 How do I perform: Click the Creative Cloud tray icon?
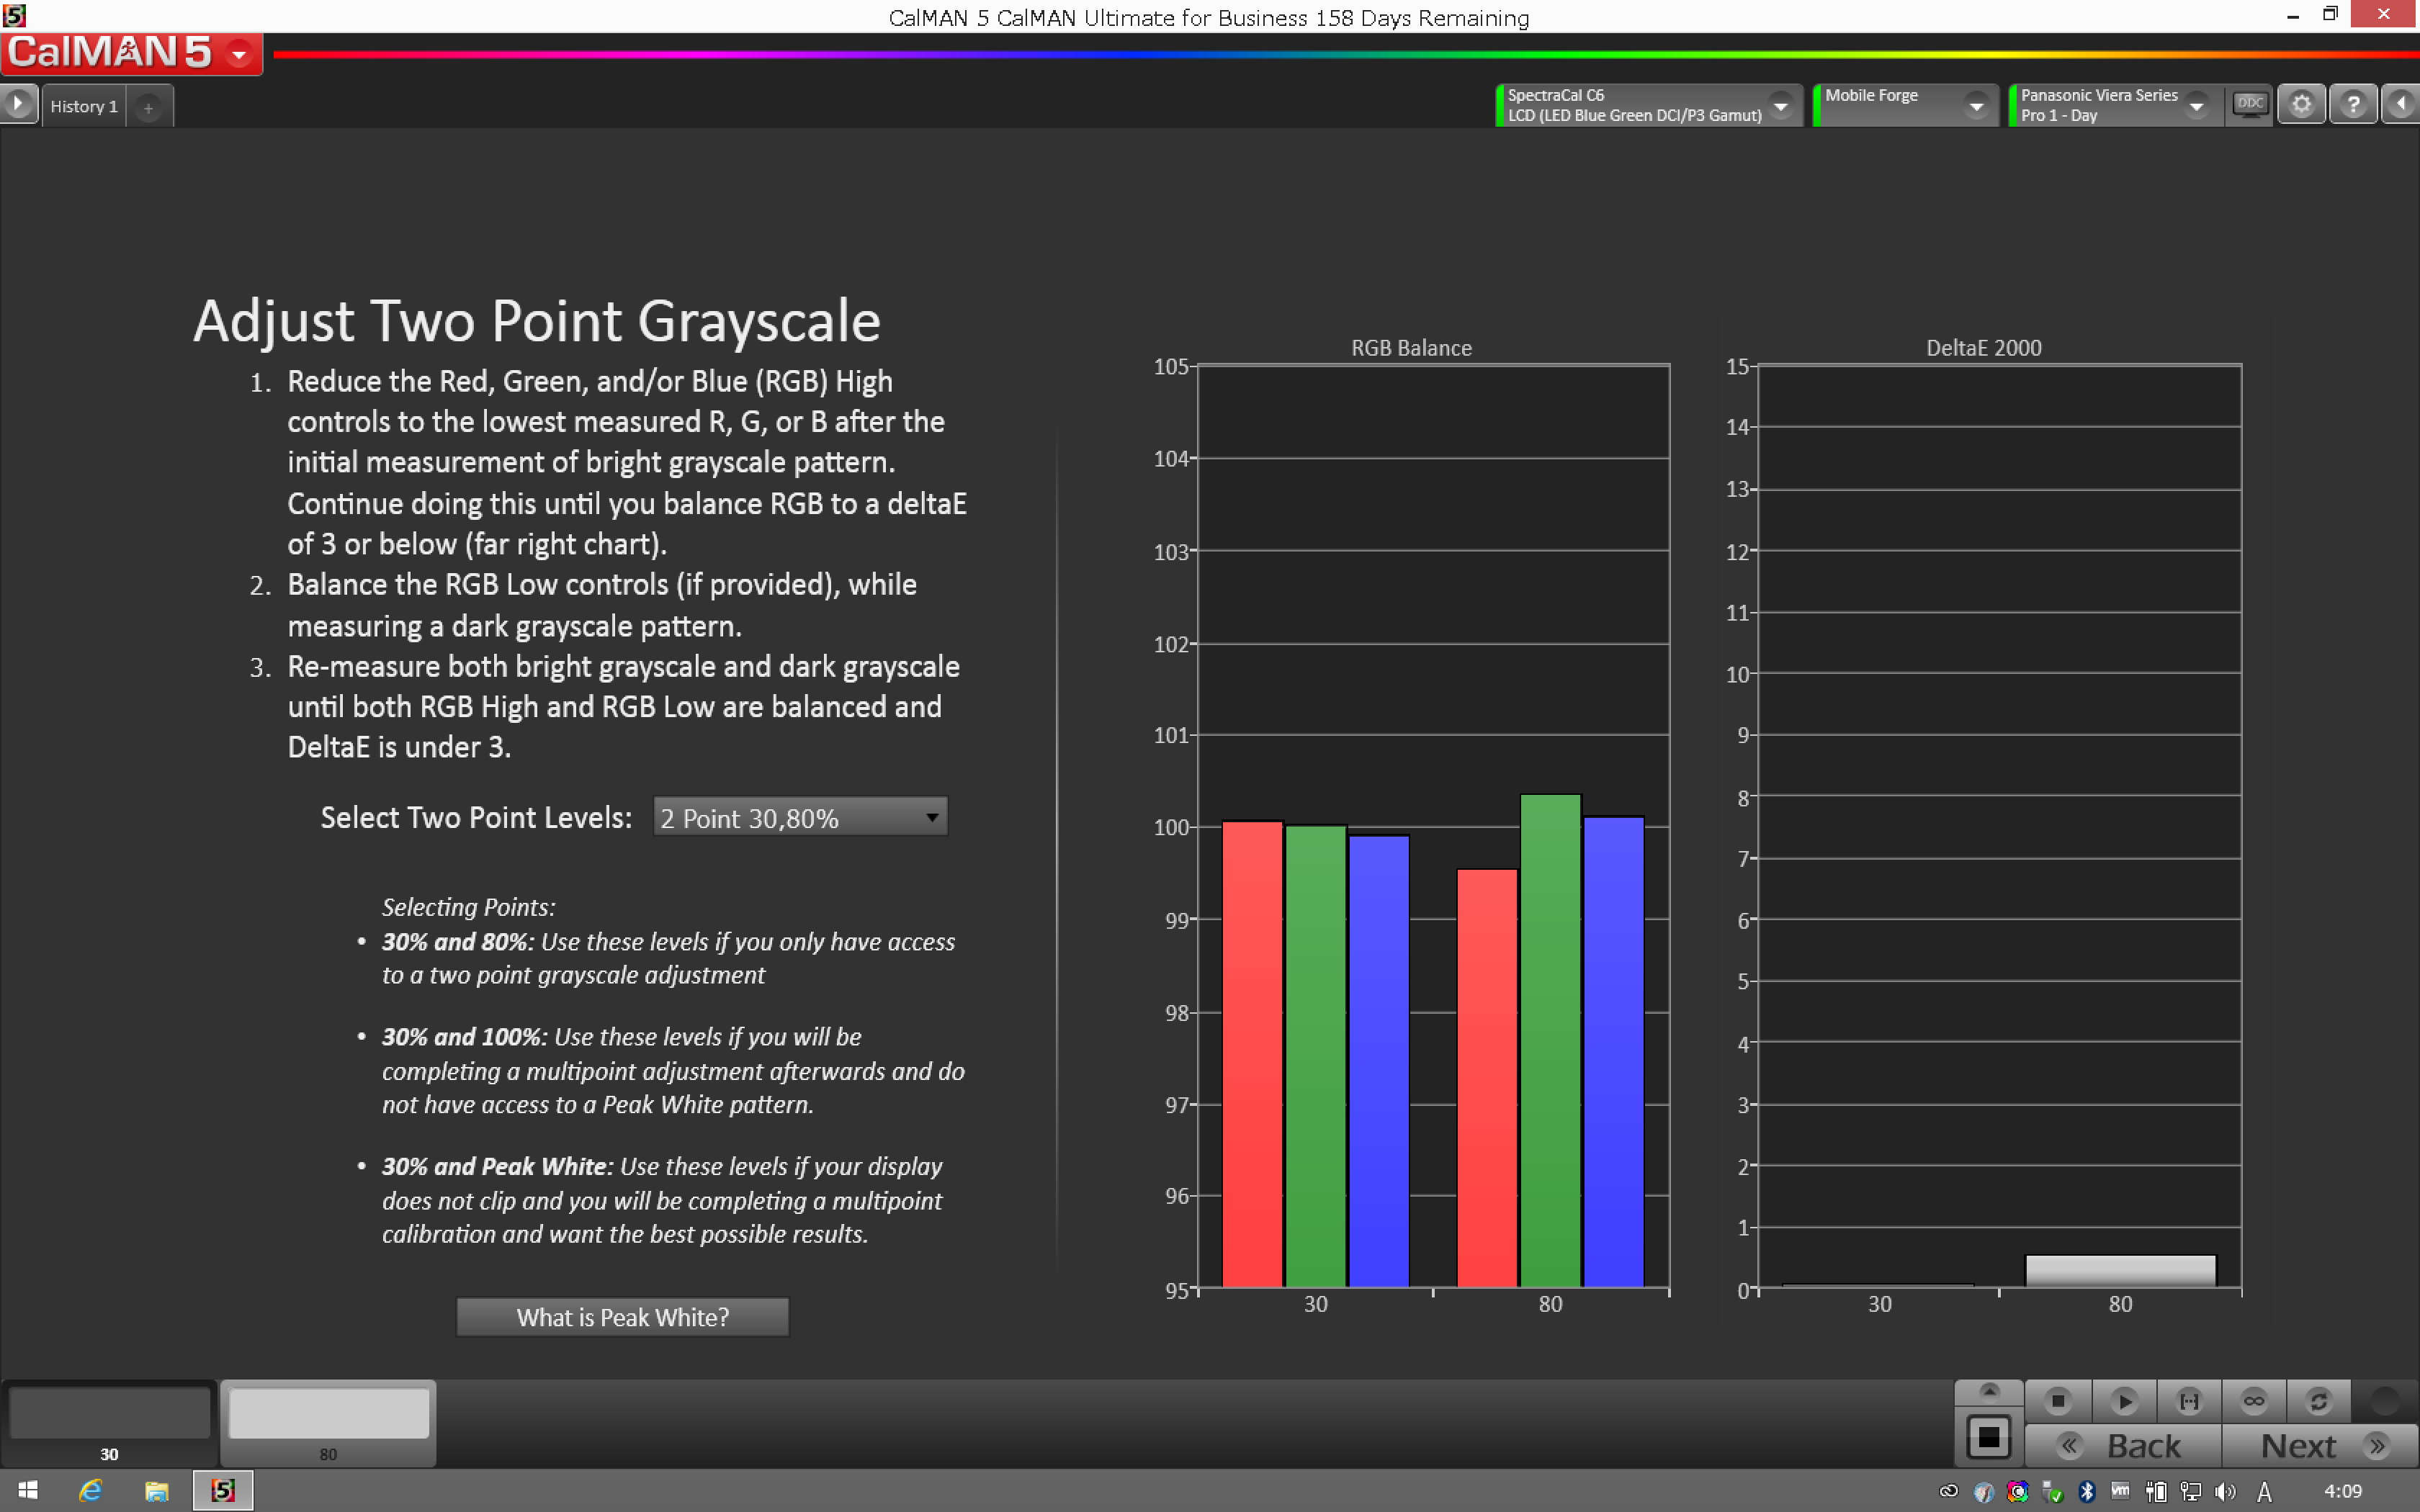[1948, 1492]
